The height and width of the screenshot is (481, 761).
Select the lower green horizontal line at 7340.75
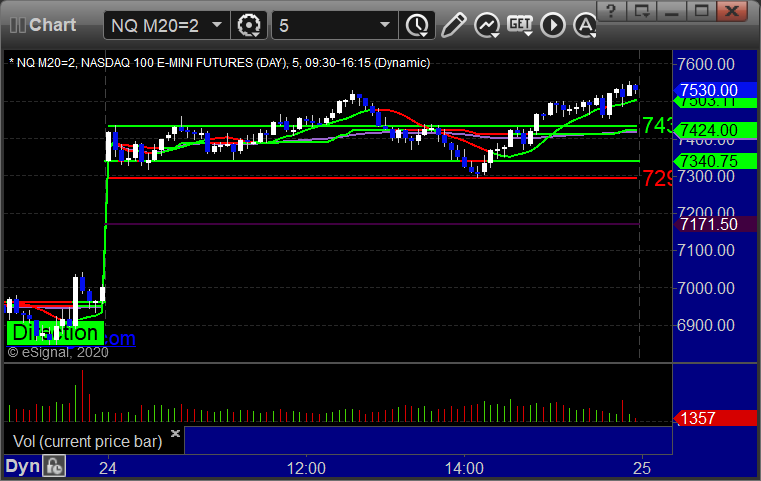click(x=373, y=161)
